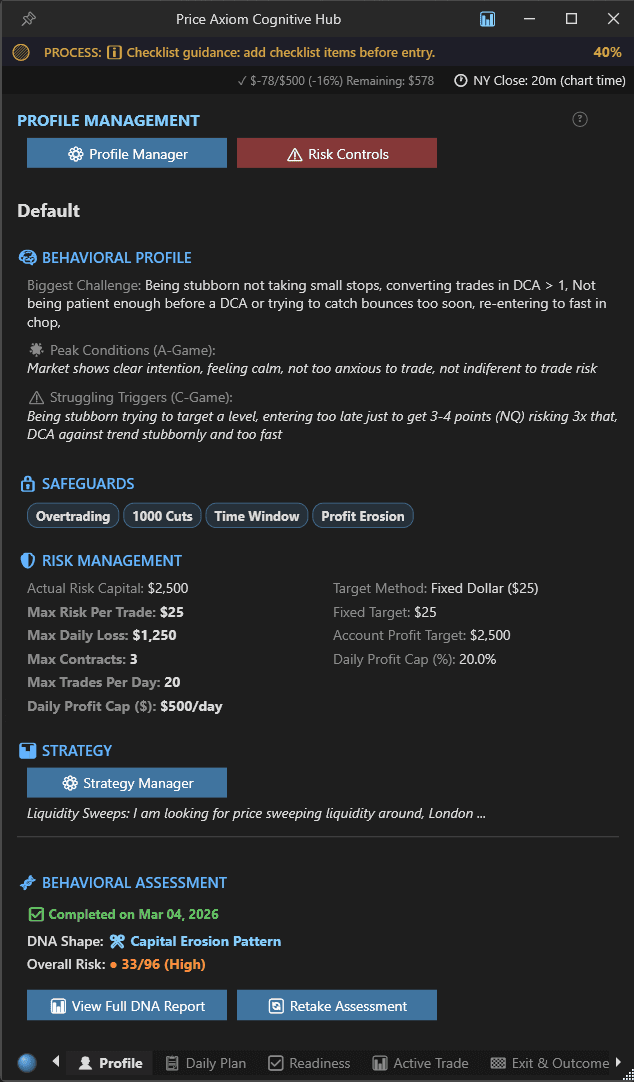Collapse tabs with the left chevron arrow

pos(55,1062)
